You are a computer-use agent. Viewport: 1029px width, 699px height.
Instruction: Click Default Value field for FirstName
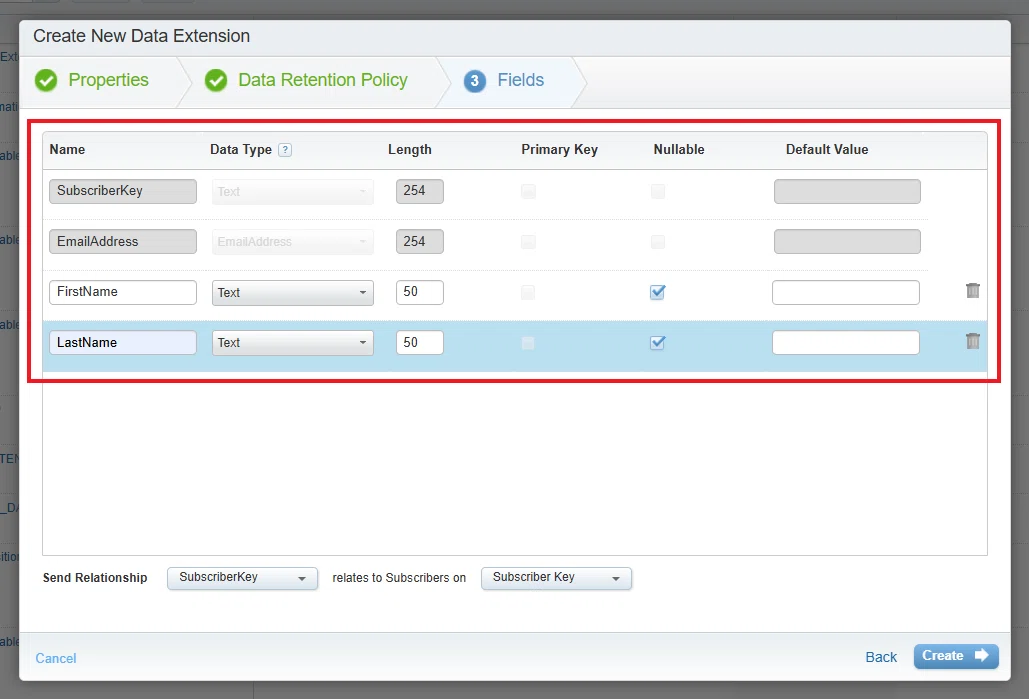click(846, 292)
